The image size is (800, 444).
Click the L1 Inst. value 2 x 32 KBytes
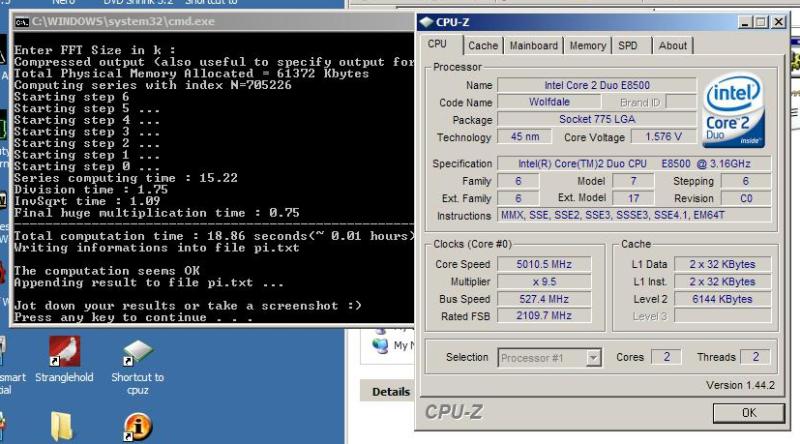pos(722,282)
